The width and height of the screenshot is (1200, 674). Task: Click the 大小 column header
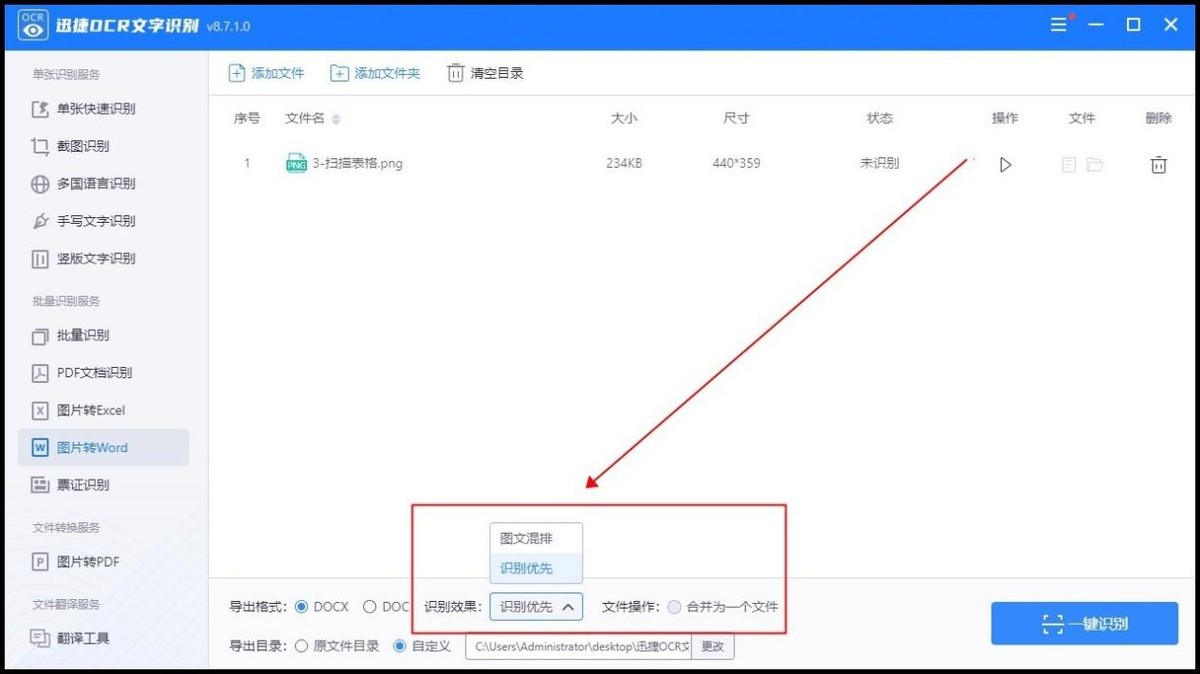click(x=624, y=118)
